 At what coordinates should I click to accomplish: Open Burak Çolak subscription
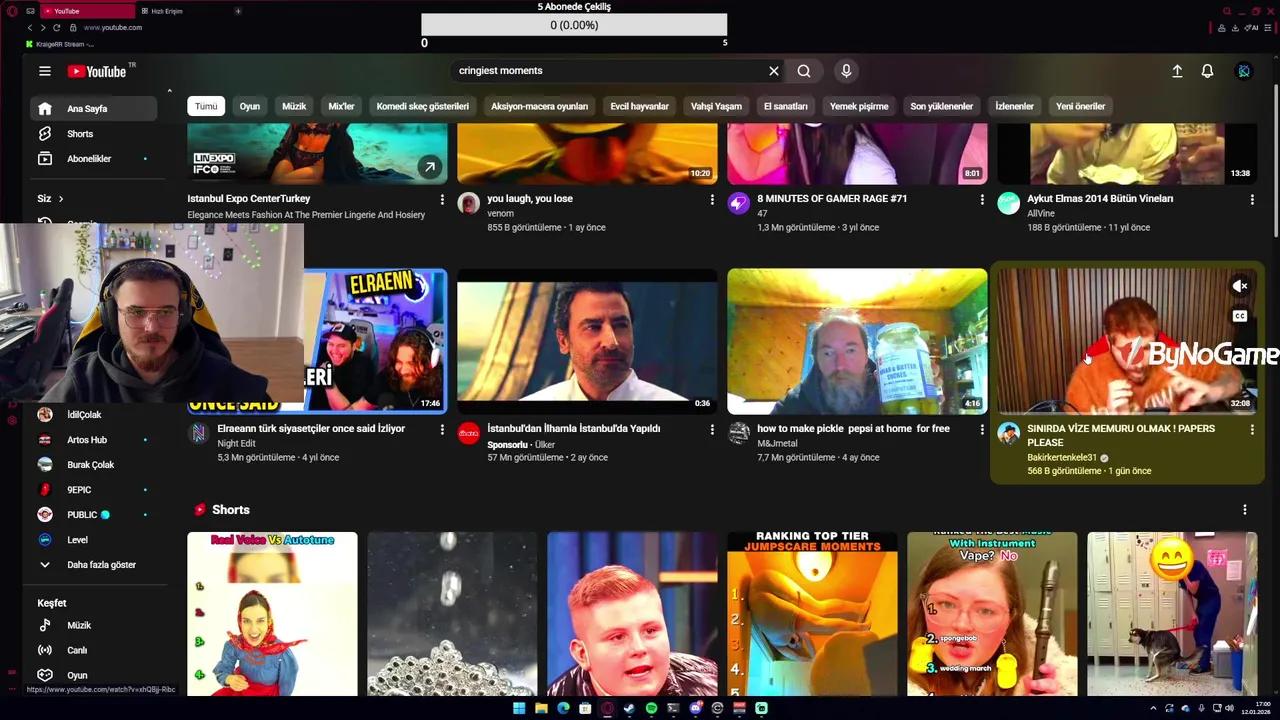pyautogui.click(x=91, y=465)
